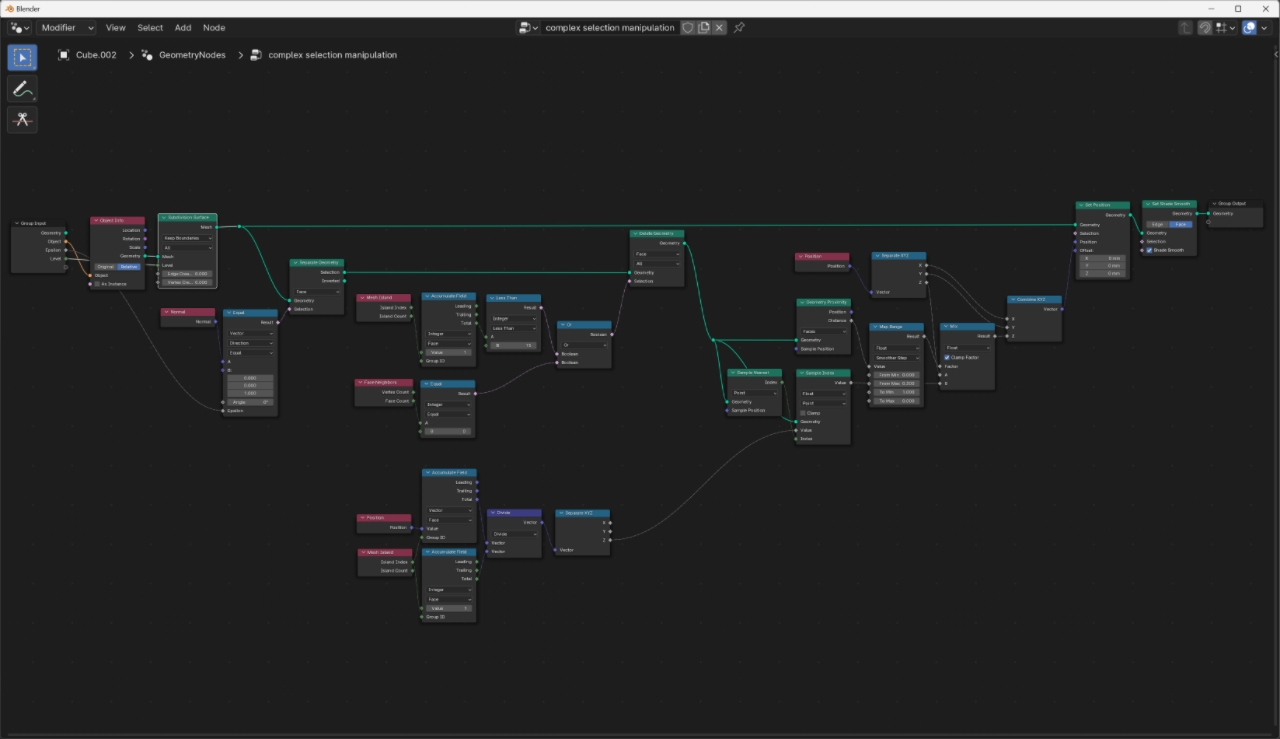Uncheck Shade Smooth in Set Shade Smooth

1150,250
